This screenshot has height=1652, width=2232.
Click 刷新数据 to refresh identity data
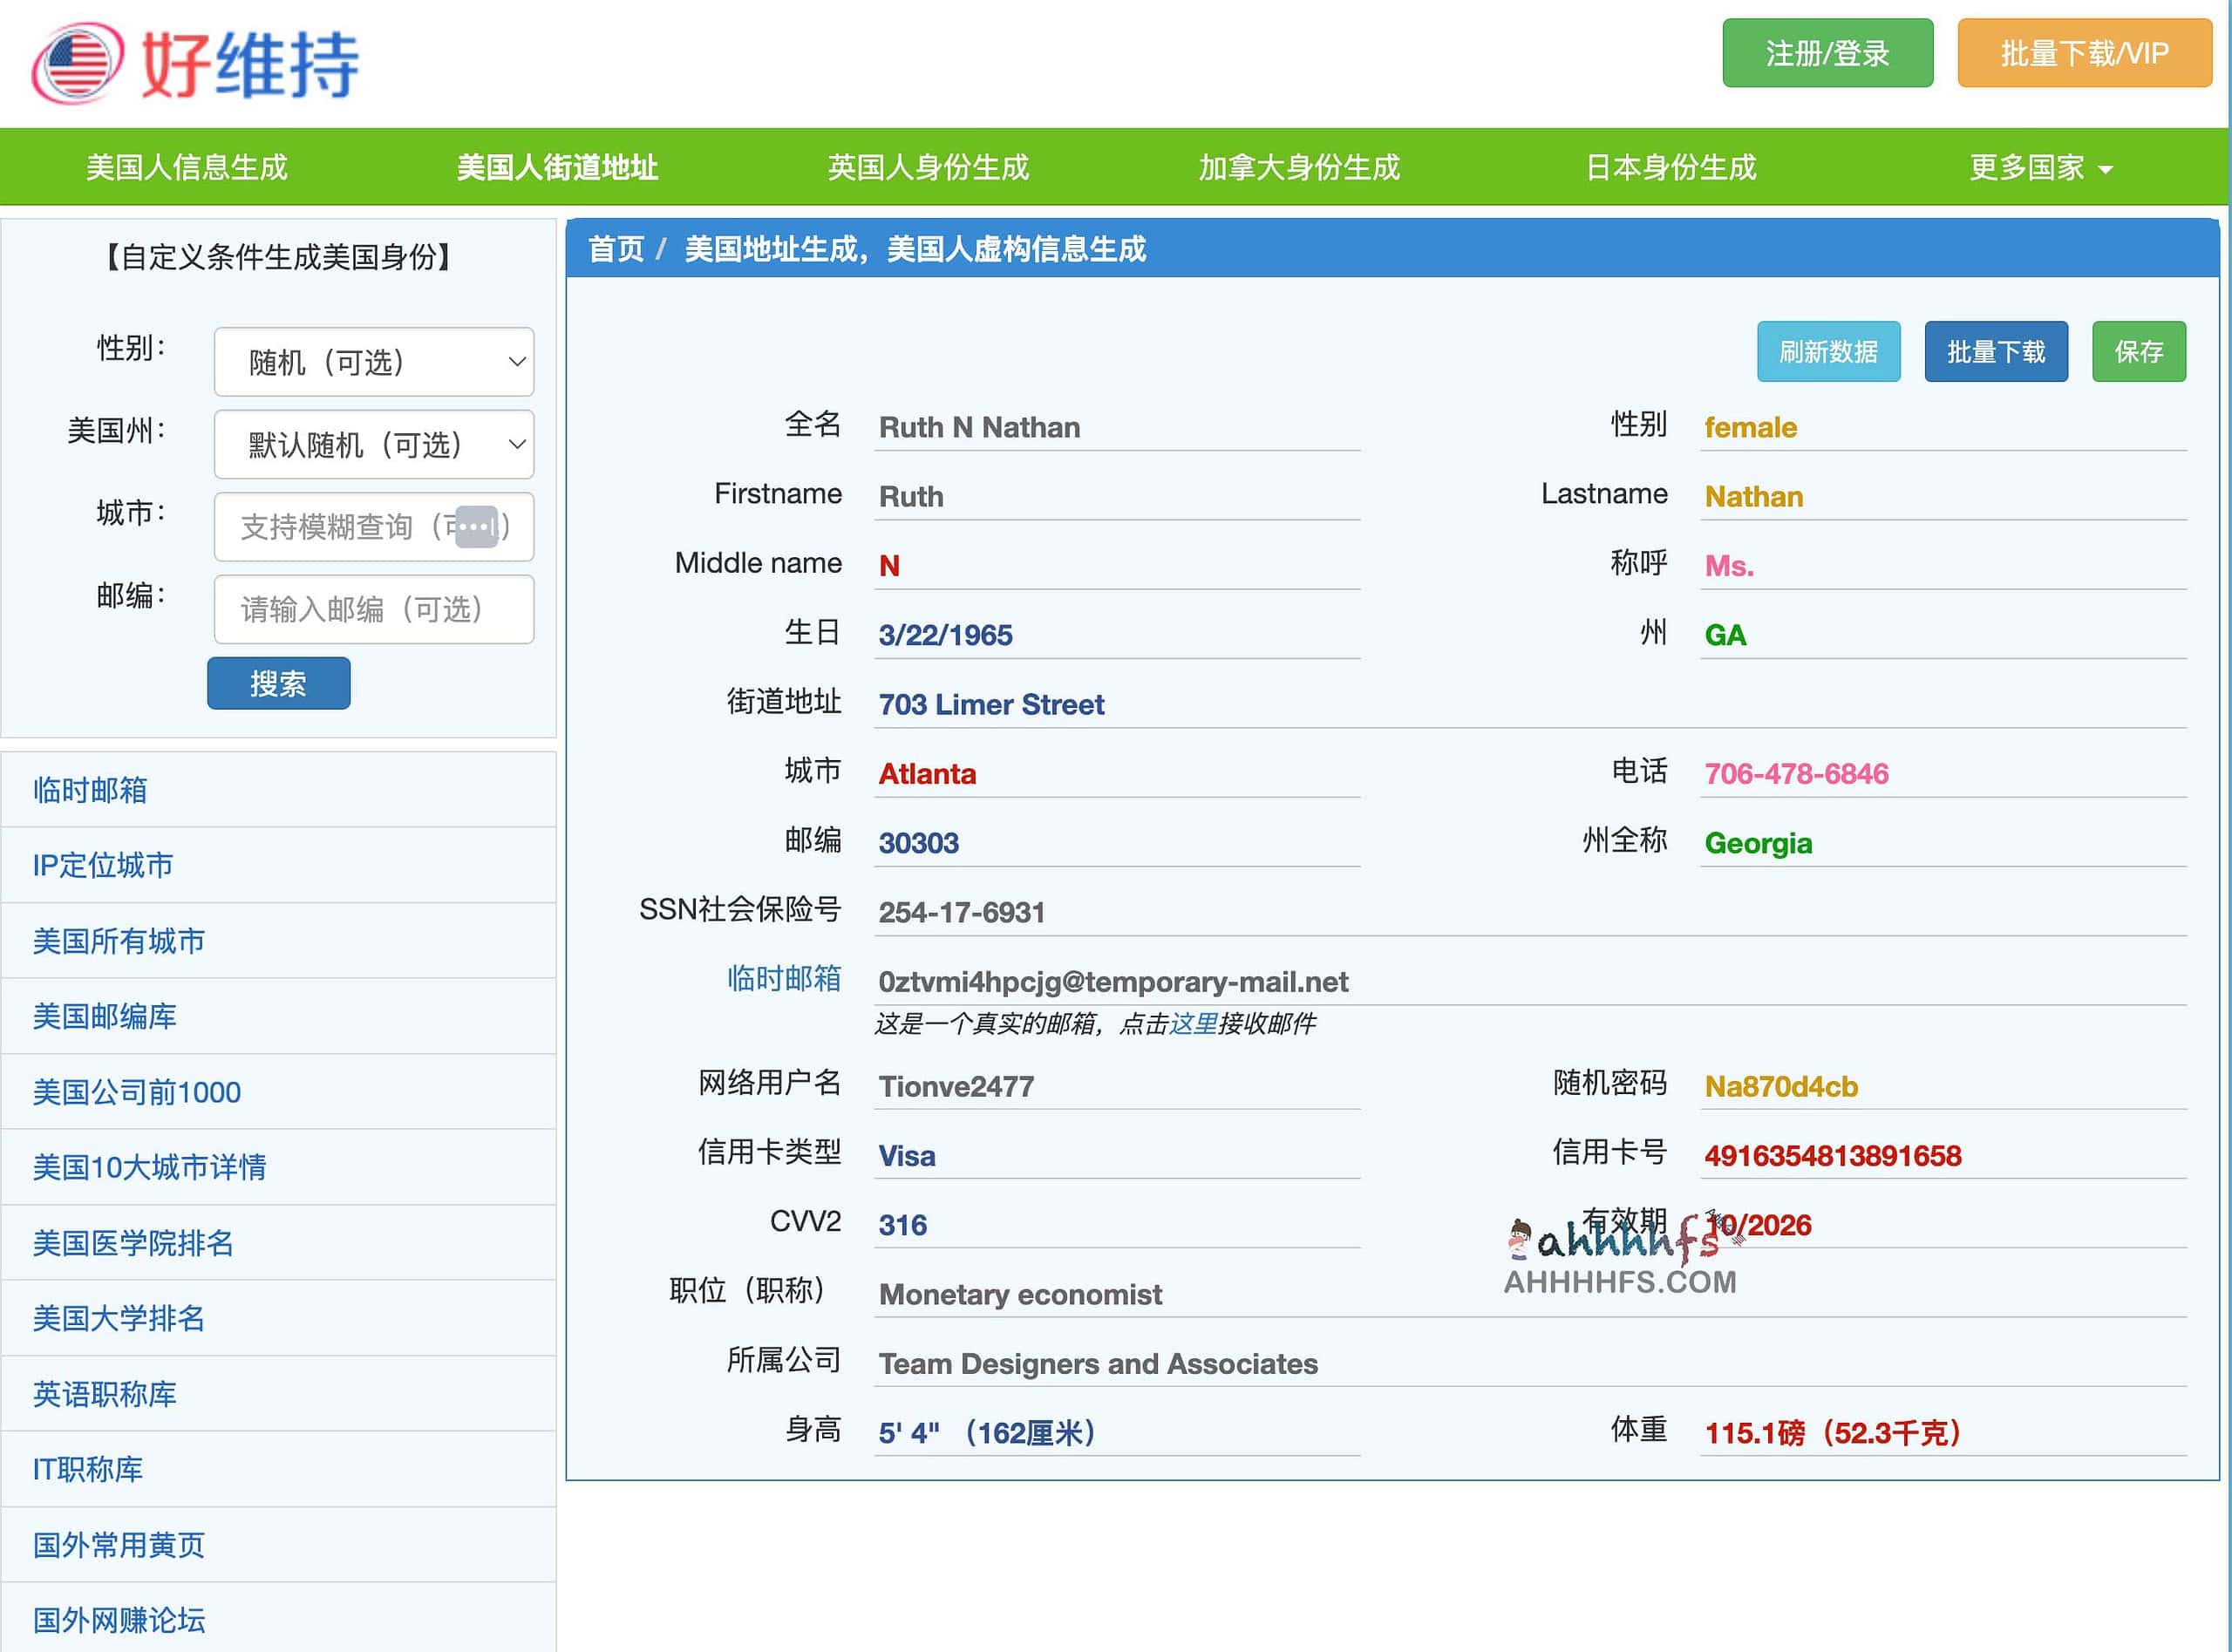(x=1829, y=351)
